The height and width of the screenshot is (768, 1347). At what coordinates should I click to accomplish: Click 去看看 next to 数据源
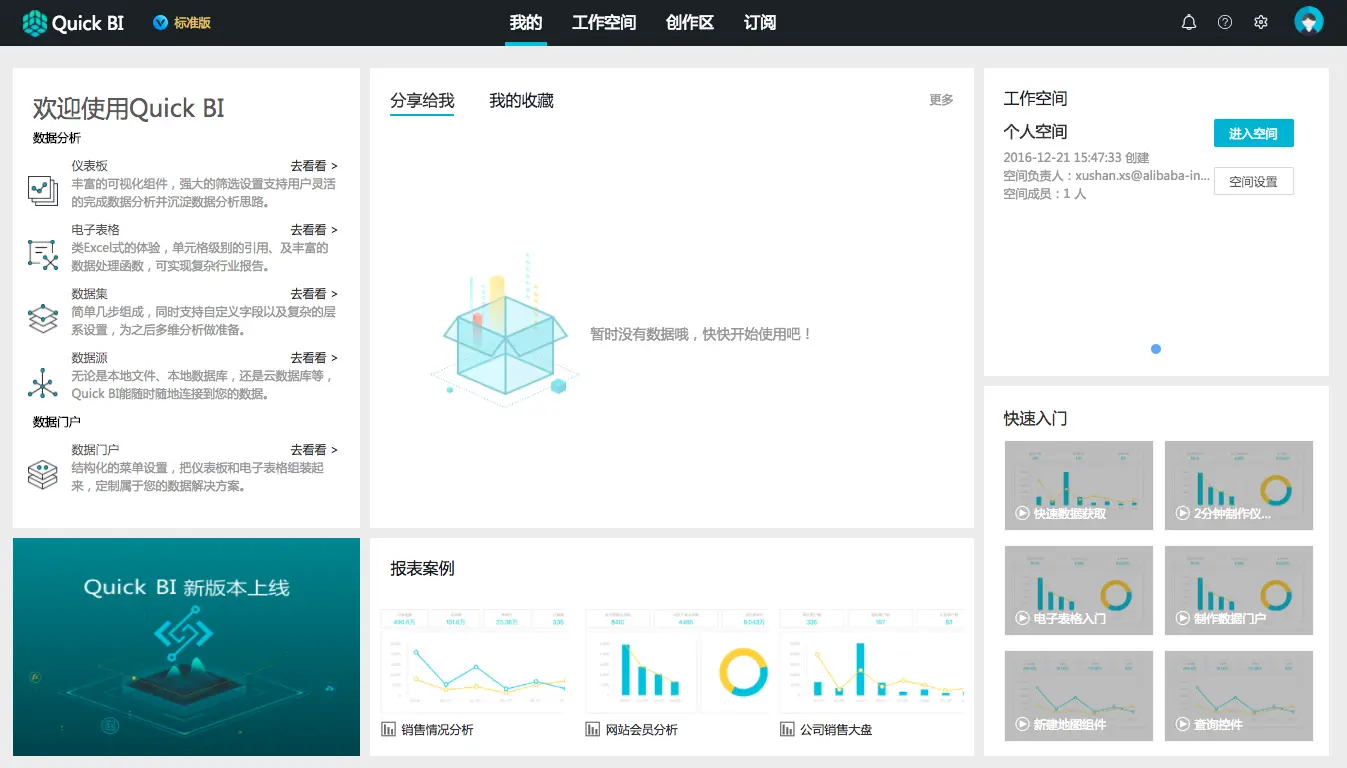coord(314,358)
